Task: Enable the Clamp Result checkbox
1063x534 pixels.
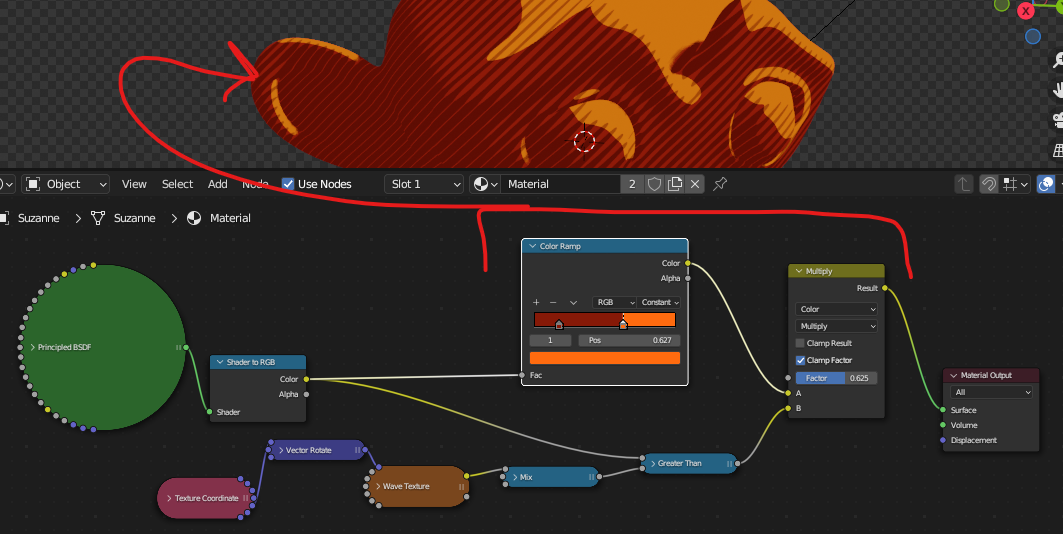Action: click(x=800, y=344)
